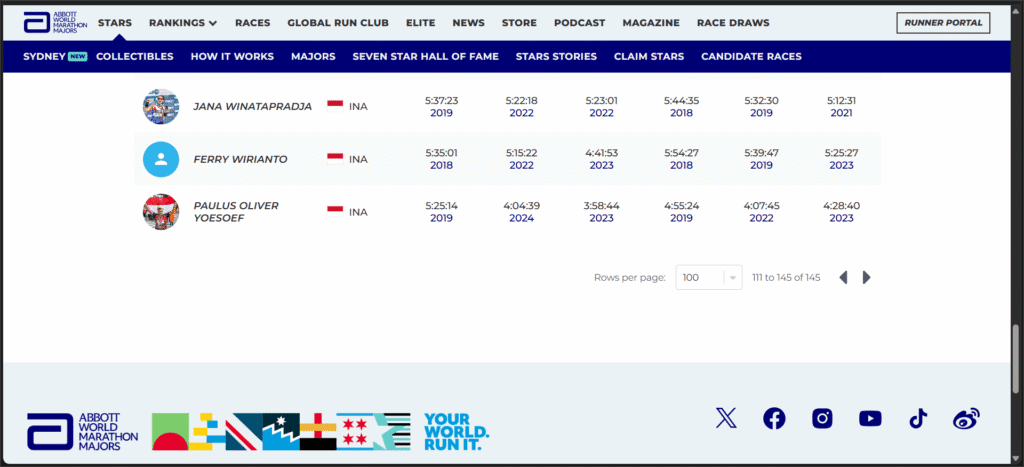The width and height of the screenshot is (1024, 467).
Task: Go to next page arrow
Action: tap(867, 277)
